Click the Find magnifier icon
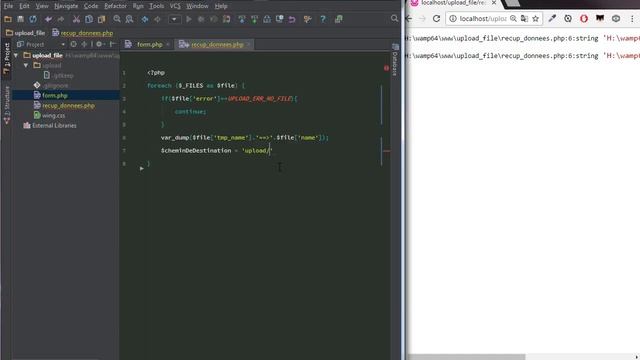The image size is (640, 360). [x=117, y=19]
